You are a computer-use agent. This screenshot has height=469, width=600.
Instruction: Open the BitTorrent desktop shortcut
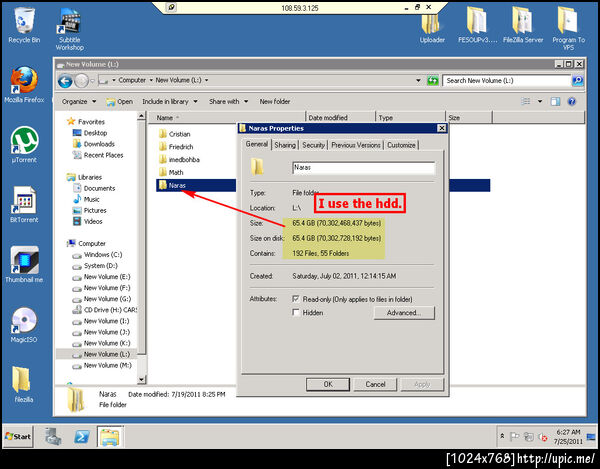(x=24, y=204)
